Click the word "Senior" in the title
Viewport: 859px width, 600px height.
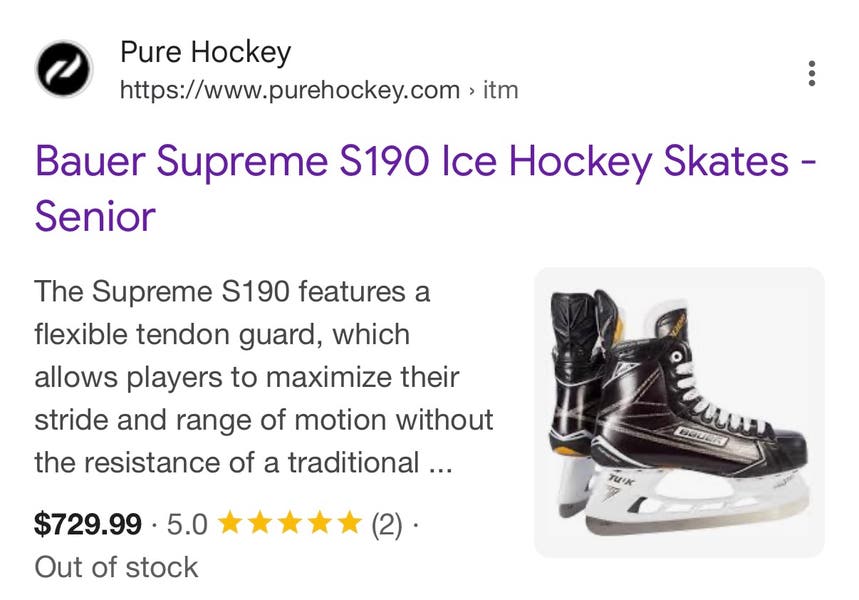pyautogui.click(x=96, y=215)
